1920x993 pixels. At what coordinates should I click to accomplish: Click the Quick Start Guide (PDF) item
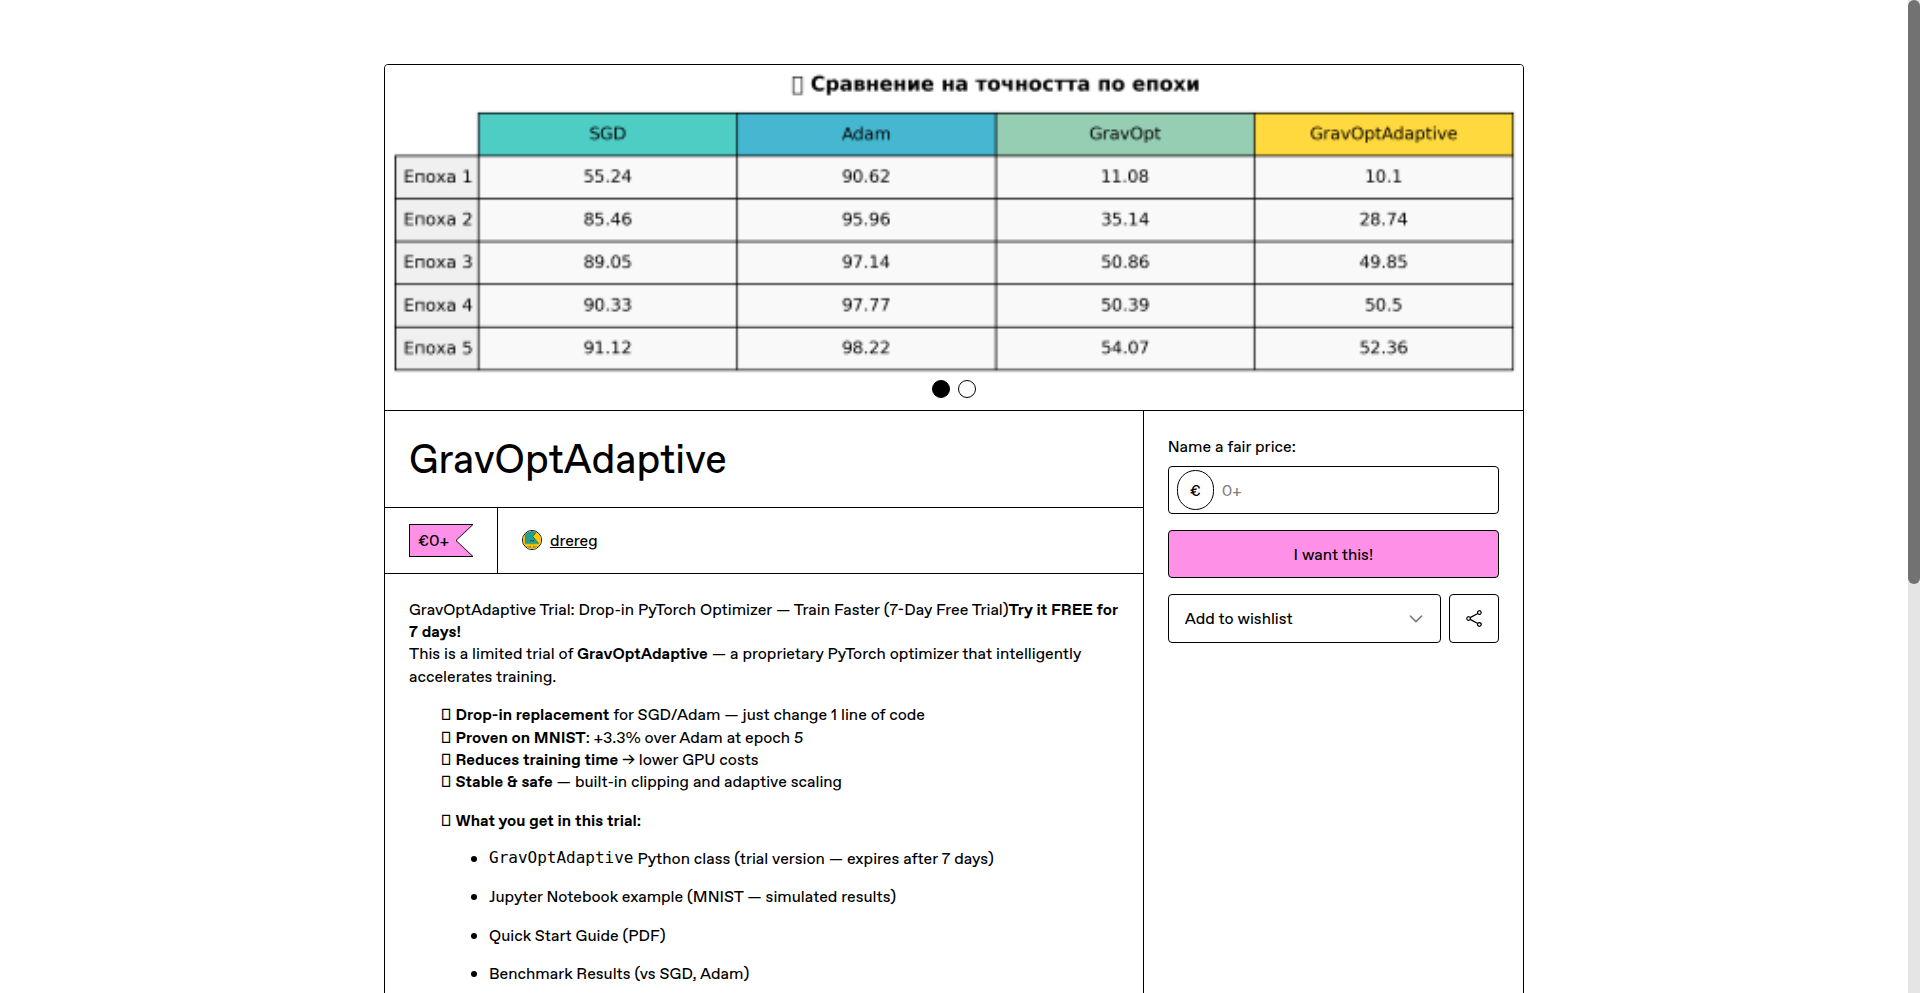click(577, 936)
